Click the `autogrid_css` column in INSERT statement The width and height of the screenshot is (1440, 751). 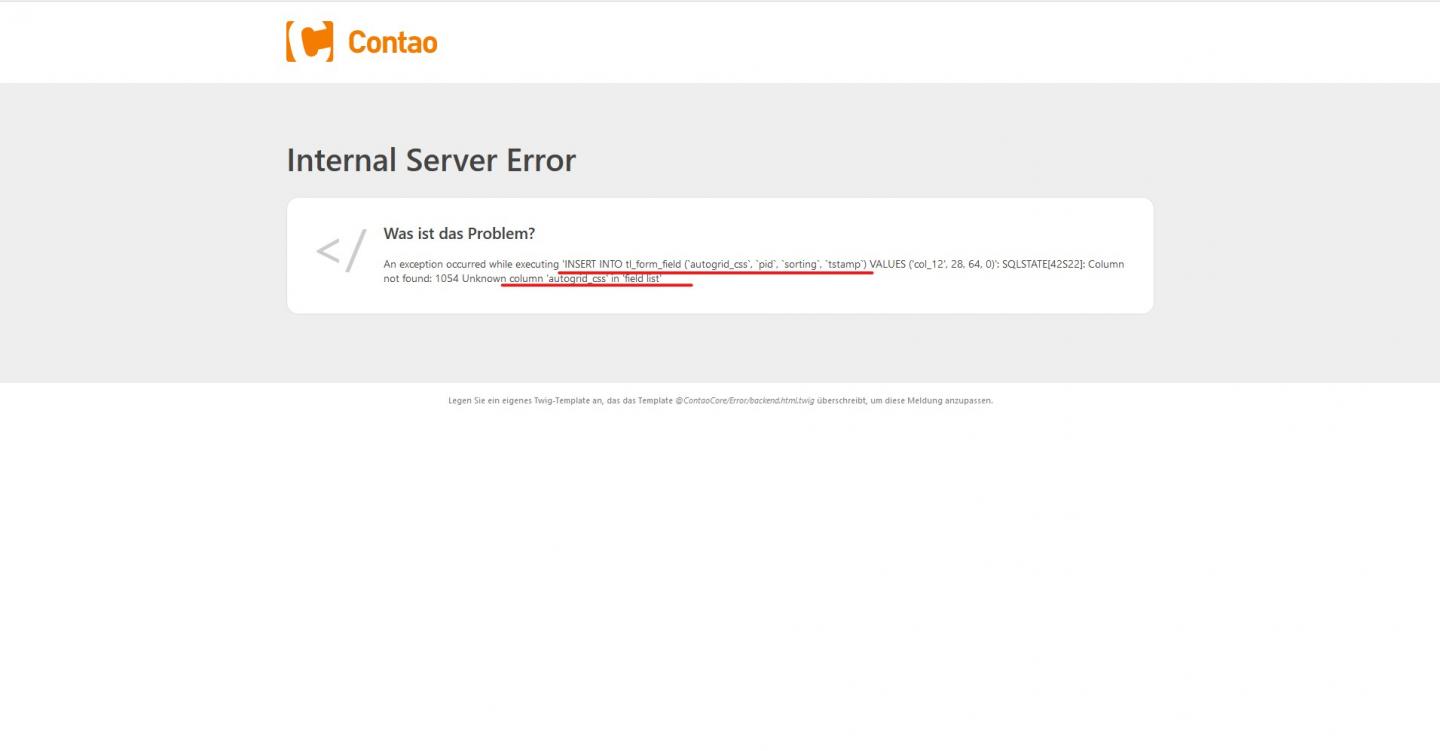[718, 264]
